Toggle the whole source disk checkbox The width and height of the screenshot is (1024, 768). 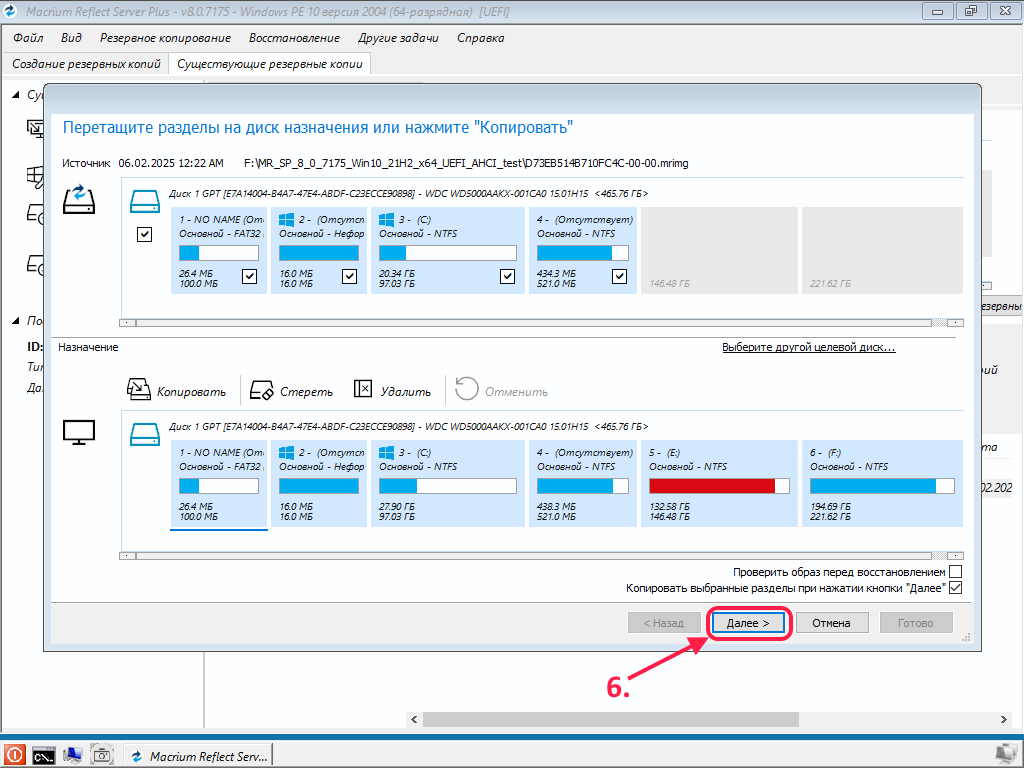click(x=144, y=234)
